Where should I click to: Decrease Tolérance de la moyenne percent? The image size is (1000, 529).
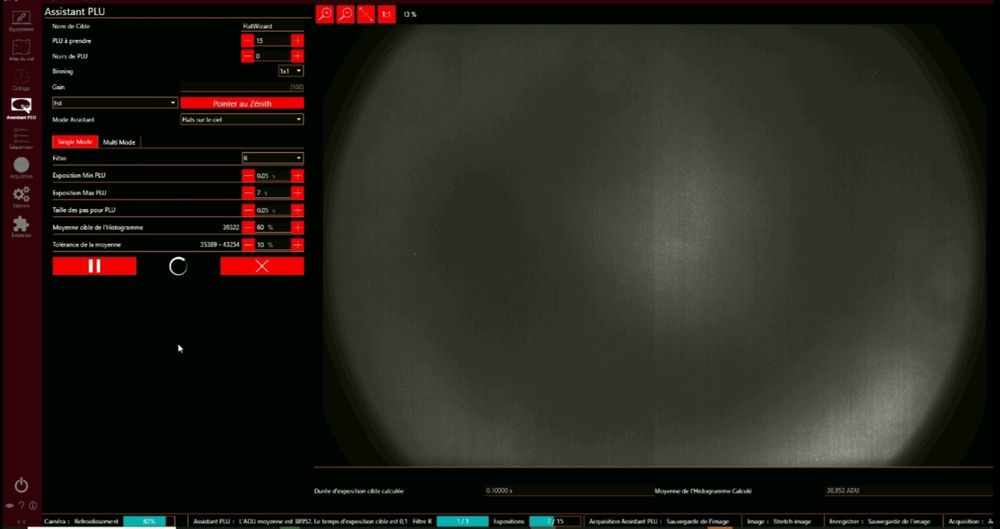coord(248,244)
